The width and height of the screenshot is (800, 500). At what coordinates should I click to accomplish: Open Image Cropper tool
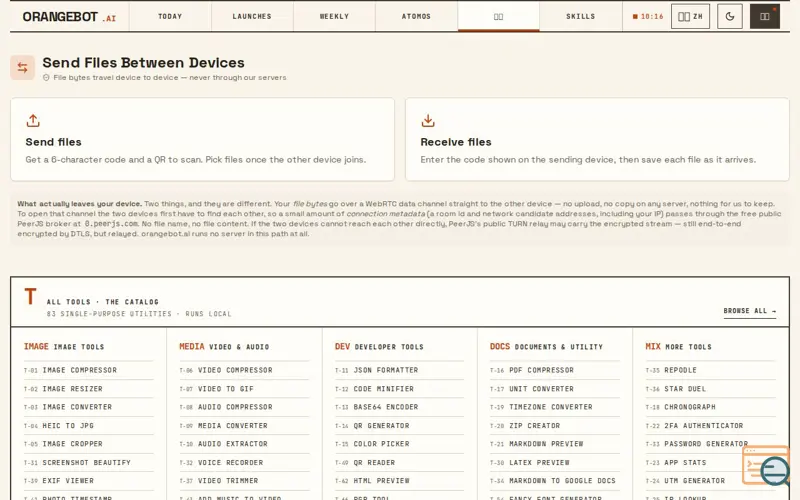89,444
